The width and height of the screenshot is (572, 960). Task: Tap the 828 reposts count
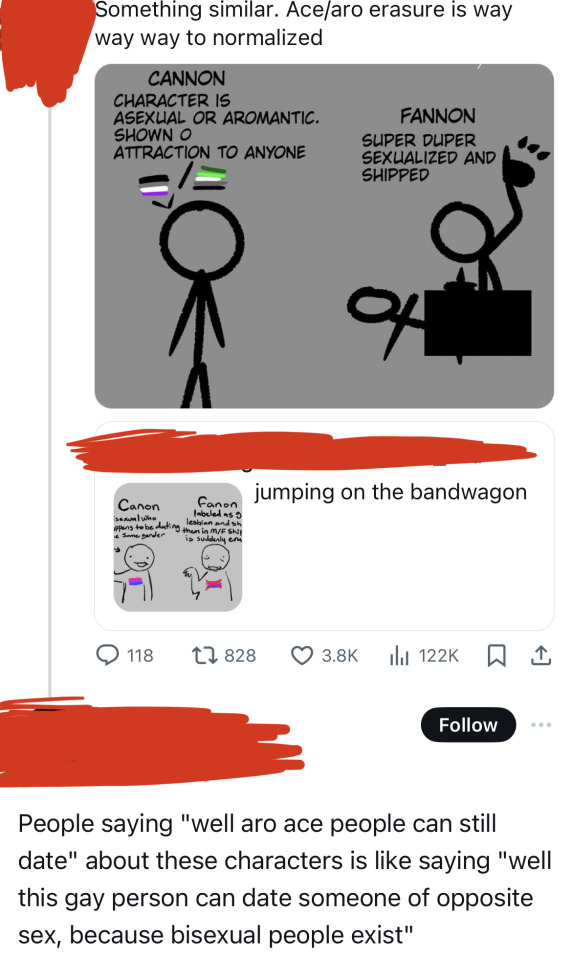point(240,656)
